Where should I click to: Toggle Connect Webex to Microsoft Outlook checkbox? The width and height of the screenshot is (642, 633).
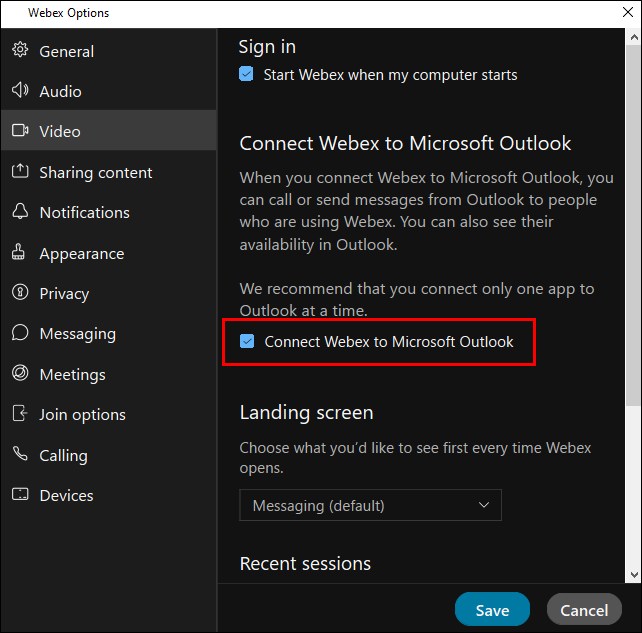[247, 341]
